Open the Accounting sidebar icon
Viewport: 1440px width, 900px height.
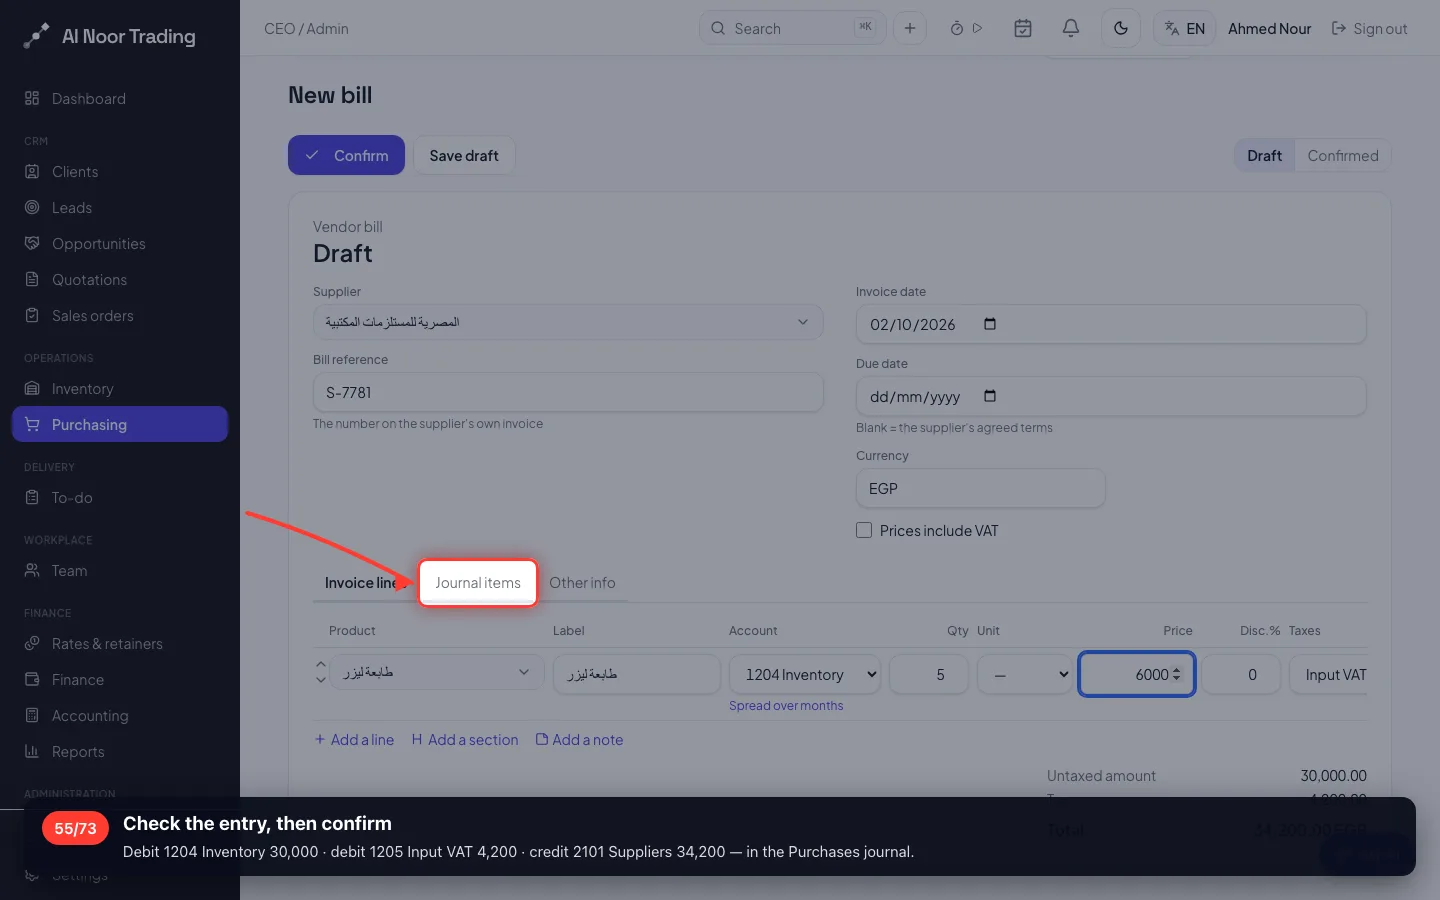[32, 715]
